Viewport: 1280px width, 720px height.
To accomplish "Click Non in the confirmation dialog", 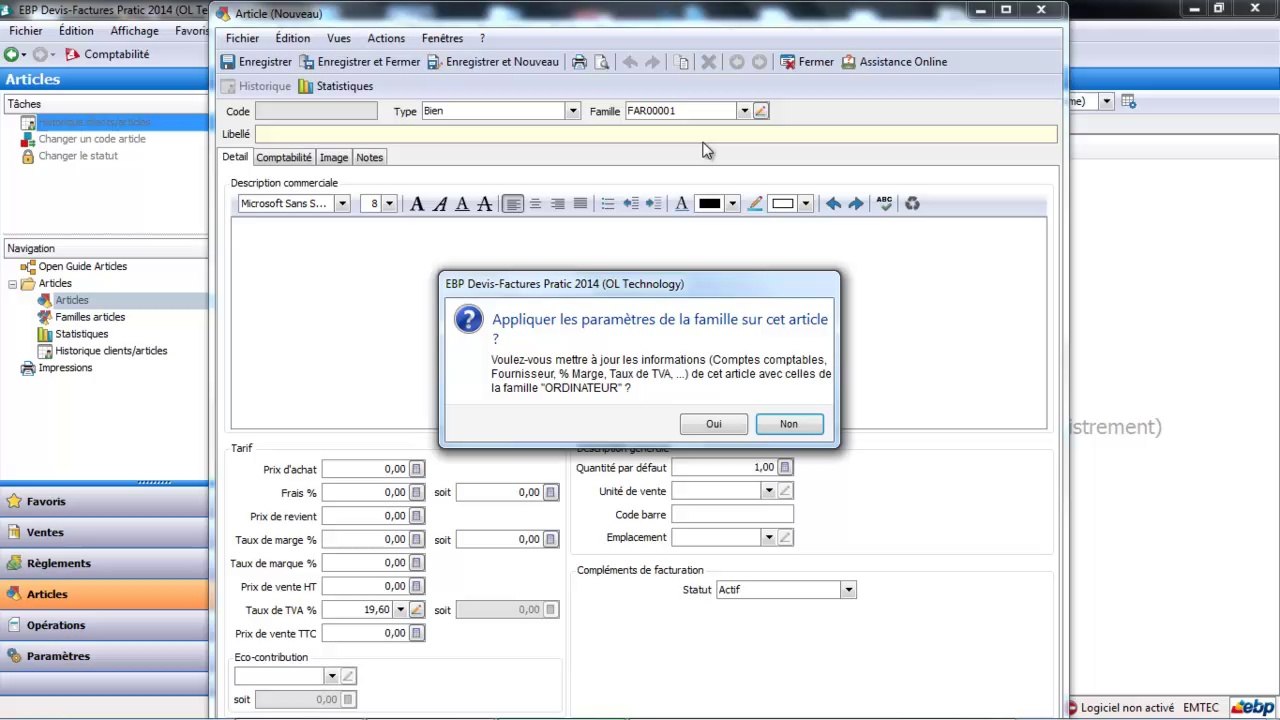I will [789, 424].
